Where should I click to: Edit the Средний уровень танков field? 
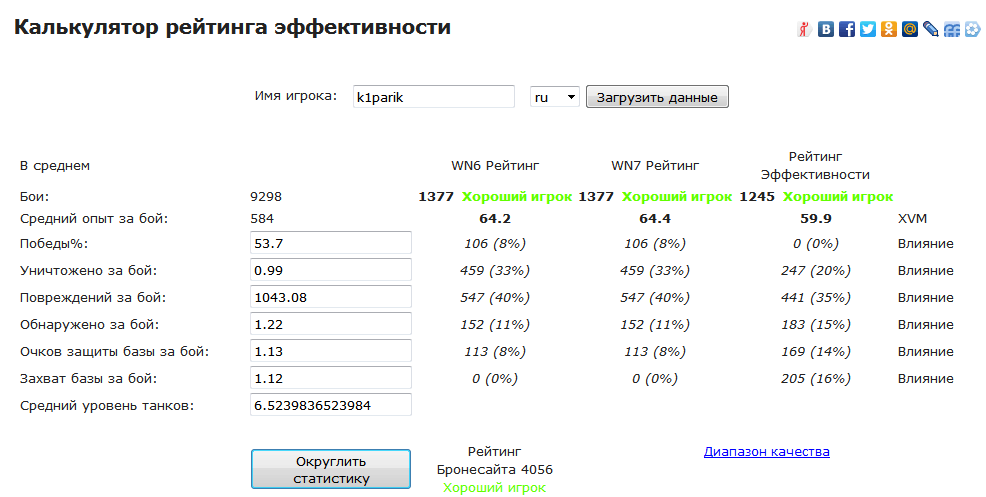pyautogui.click(x=331, y=405)
